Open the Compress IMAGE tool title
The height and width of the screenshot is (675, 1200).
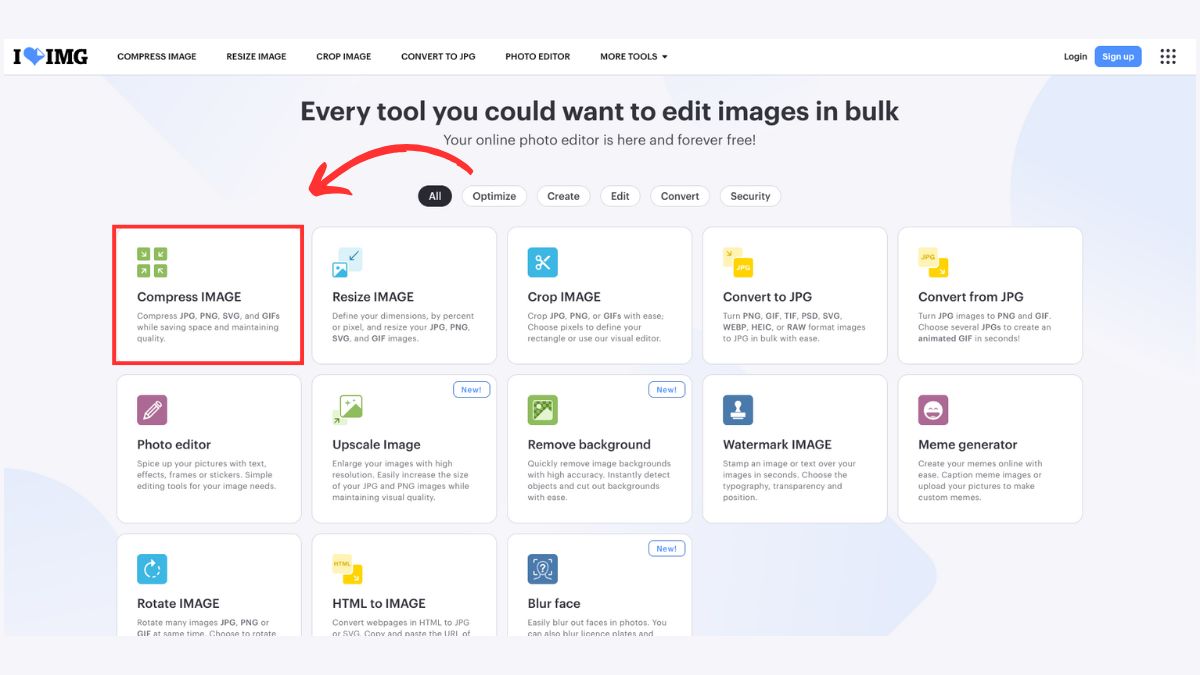(x=189, y=297)
